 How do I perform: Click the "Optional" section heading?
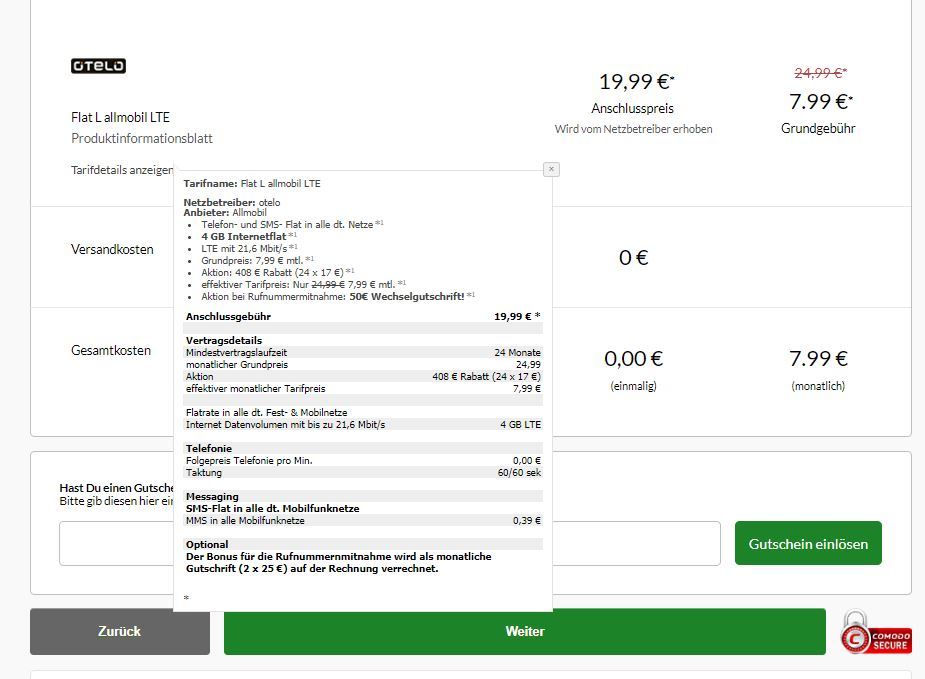[207, 544]
